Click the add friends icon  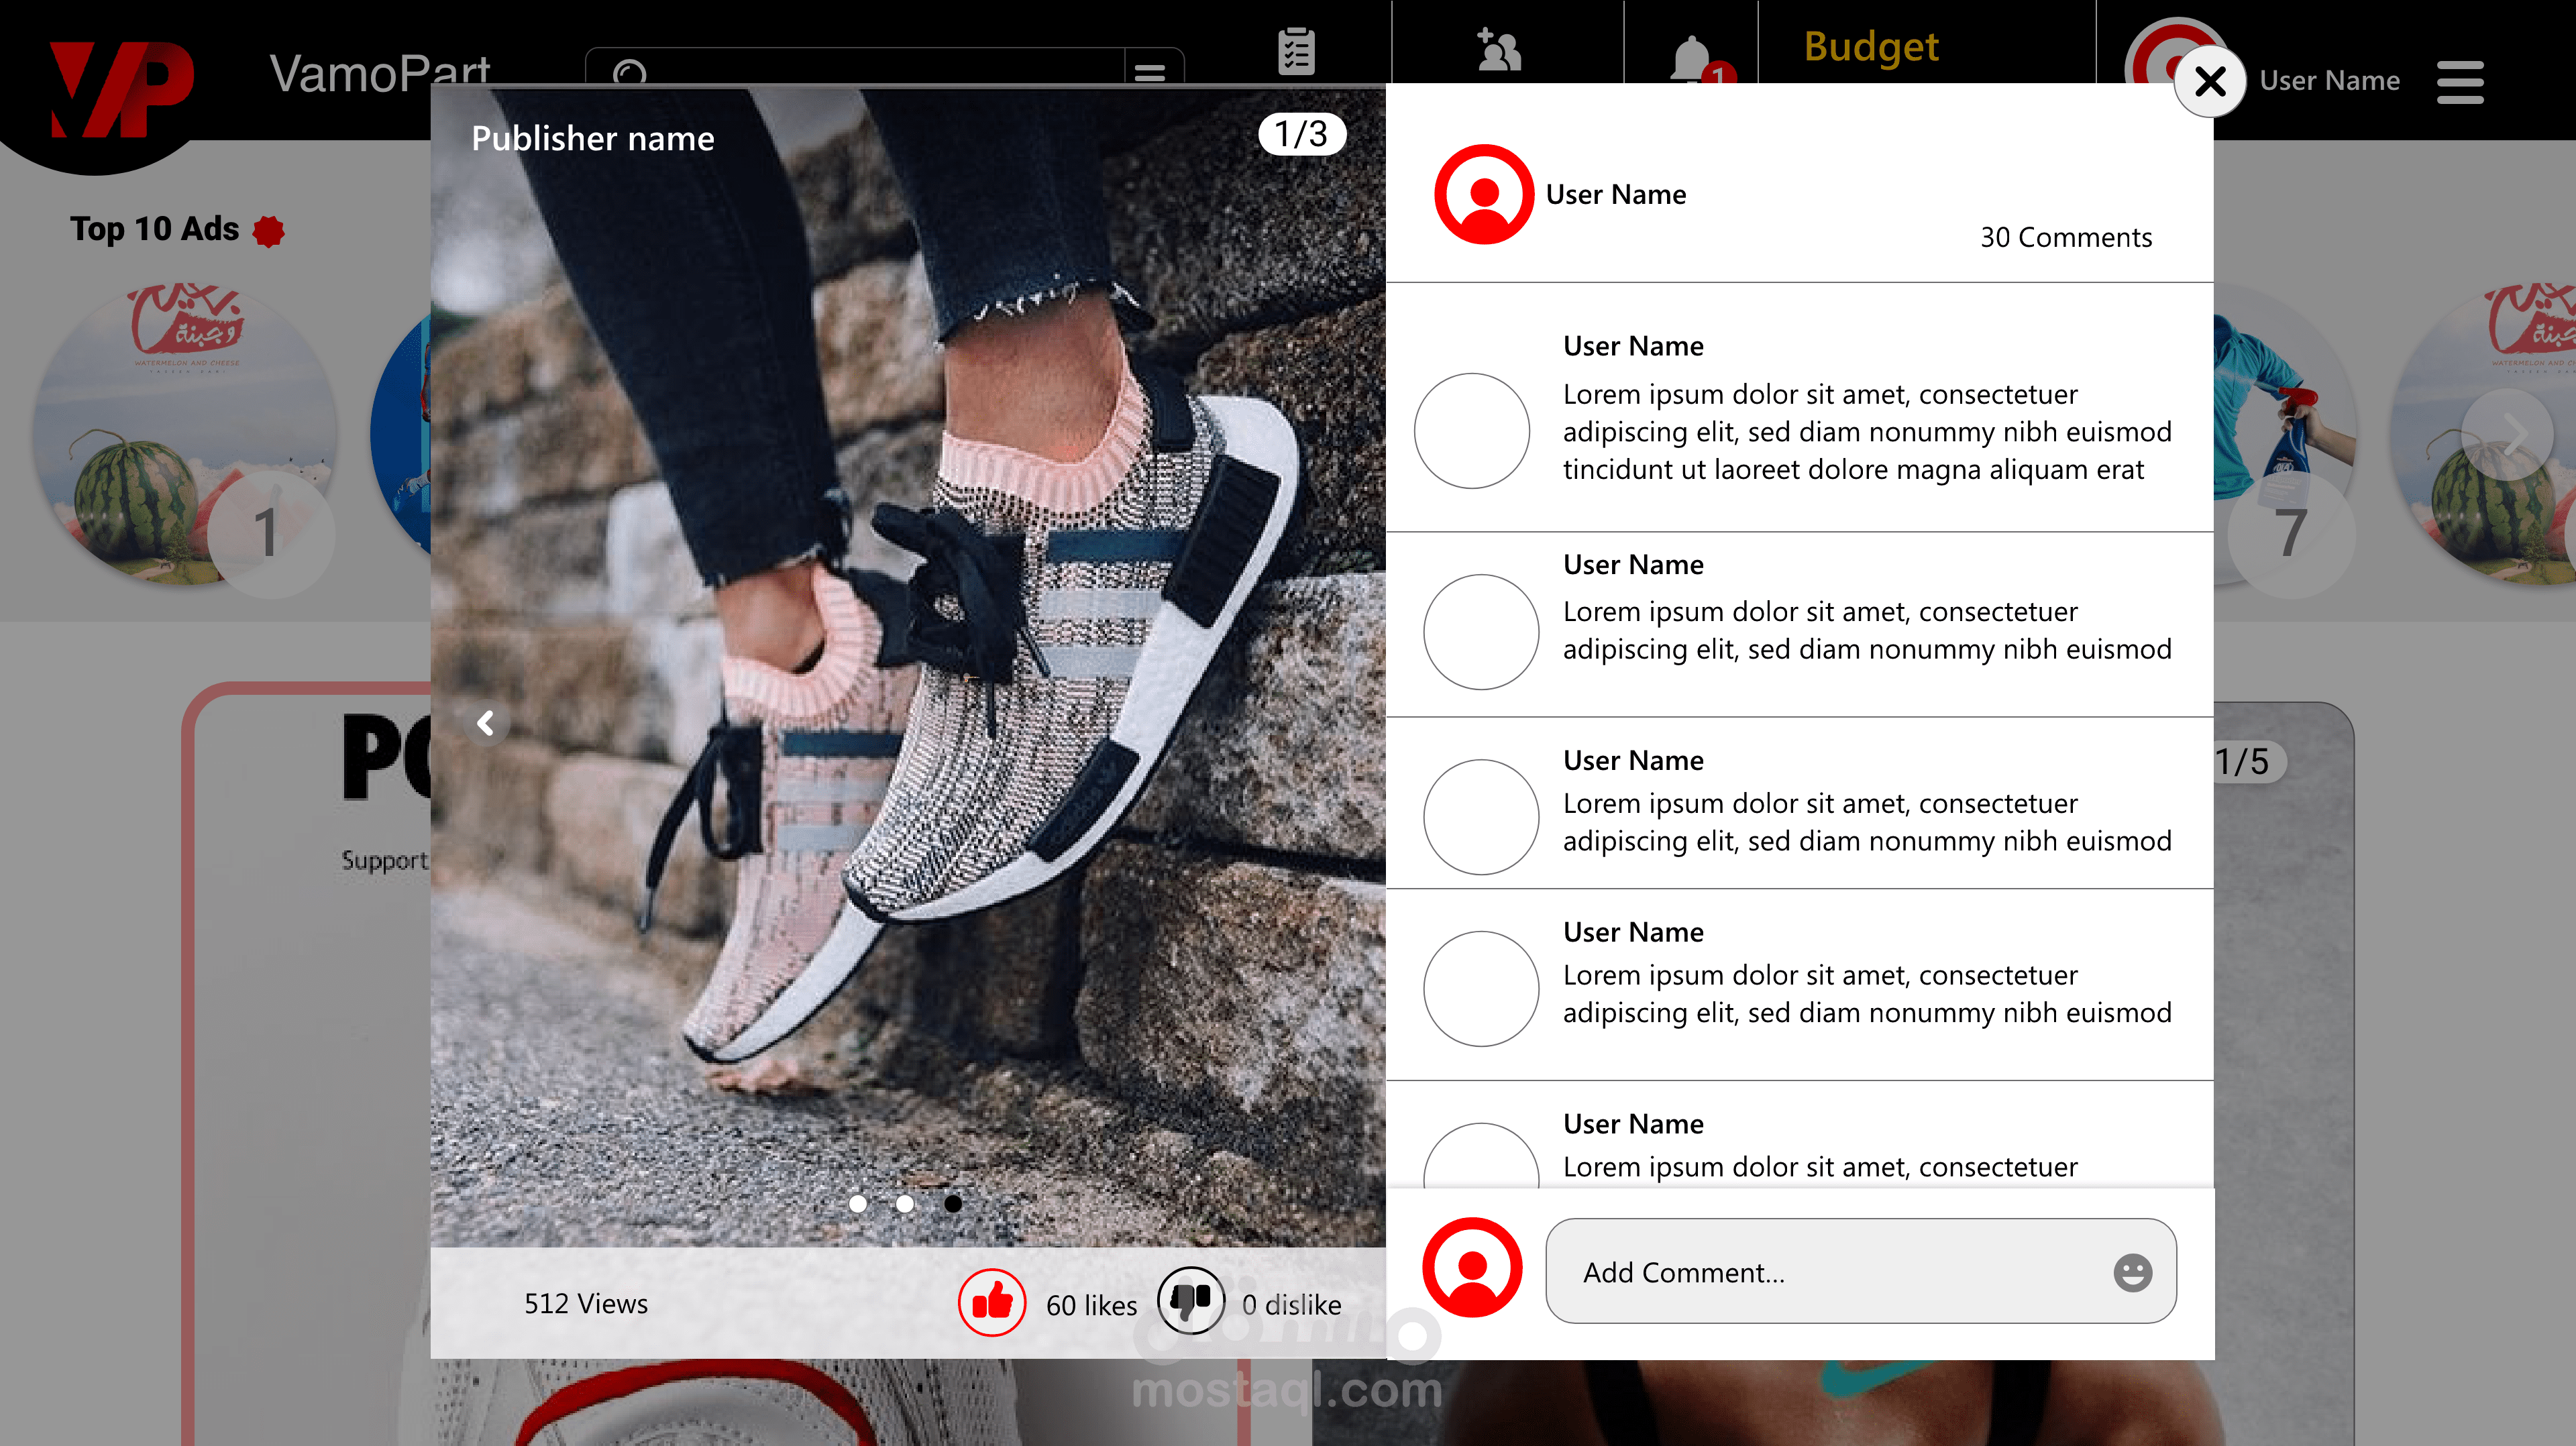[x=1499, y=50]
